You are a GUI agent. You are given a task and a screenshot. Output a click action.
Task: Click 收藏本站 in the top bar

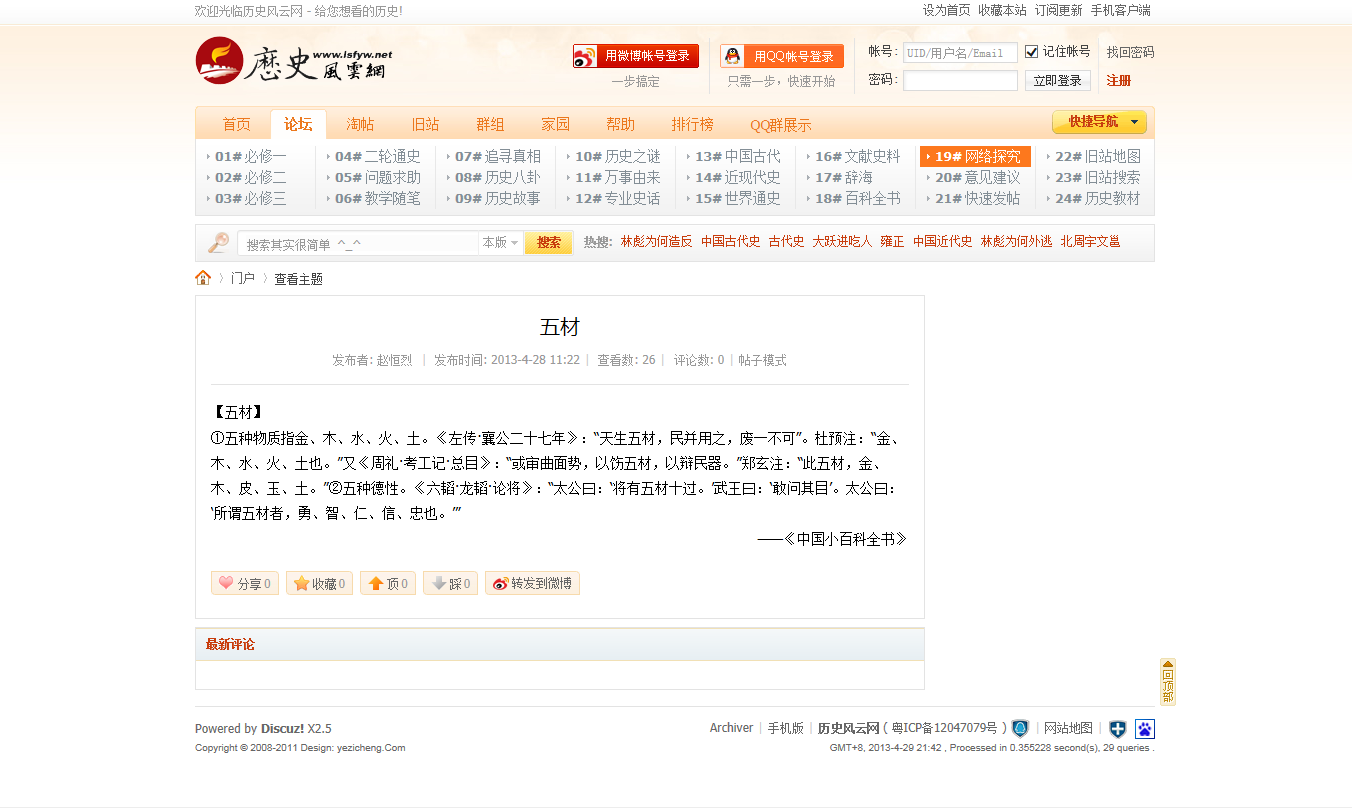pos(1002,10)
